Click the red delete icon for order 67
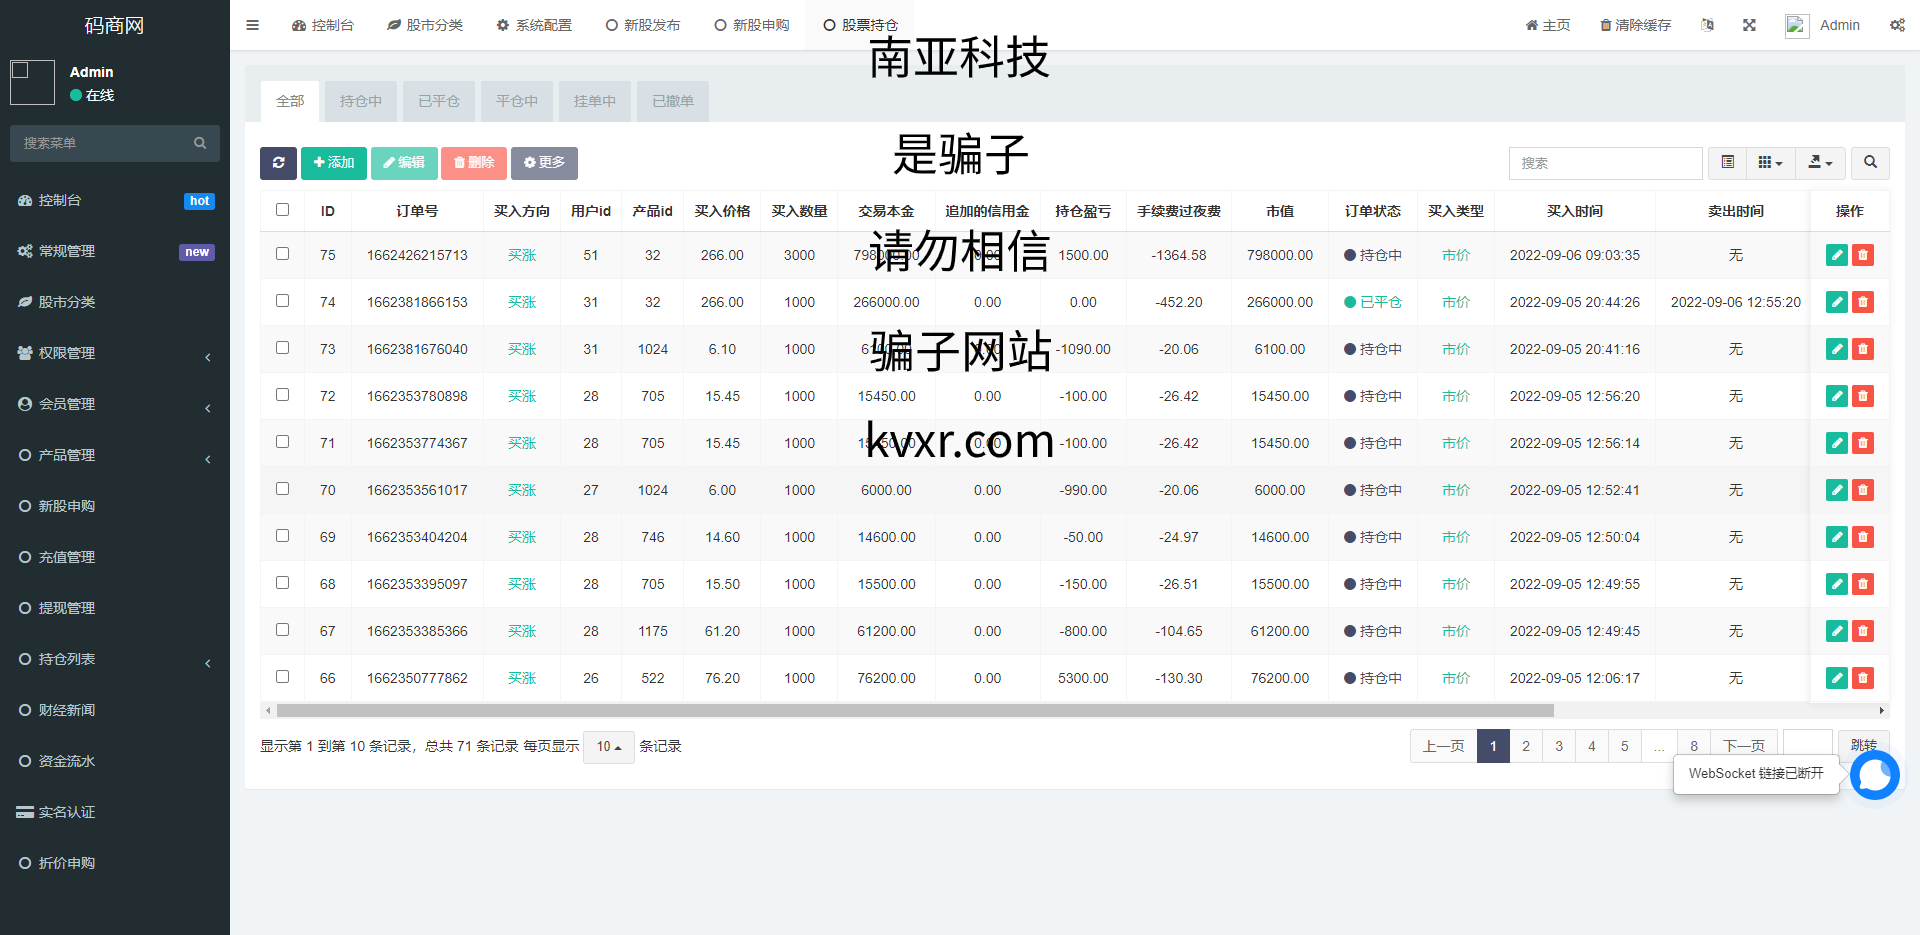Screen dimensions: 1920x935 (x=1863, y=631)
